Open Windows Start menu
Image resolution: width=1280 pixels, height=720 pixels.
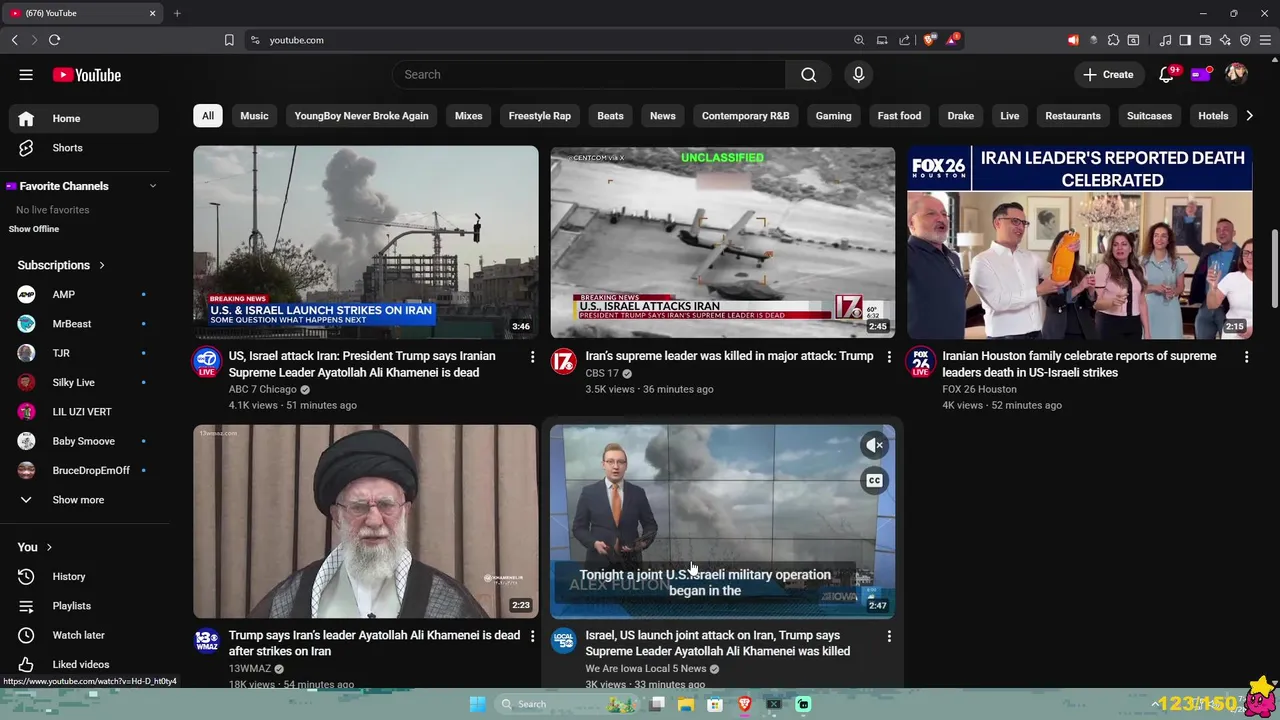478,704
